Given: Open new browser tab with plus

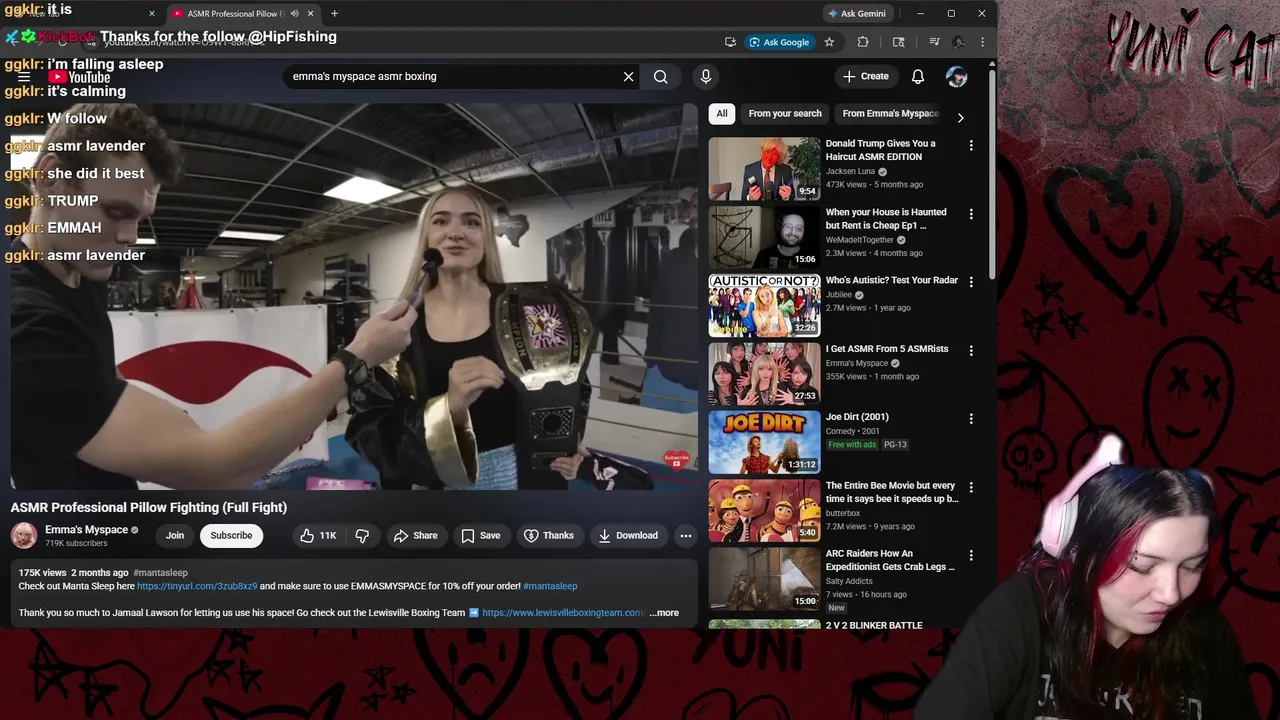Looking at the screenshot, I should coord(334,13).
